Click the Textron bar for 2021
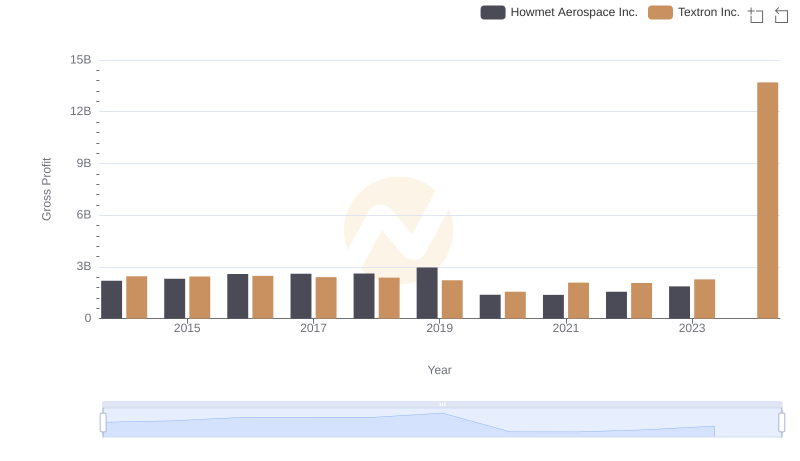 [578, 301]
